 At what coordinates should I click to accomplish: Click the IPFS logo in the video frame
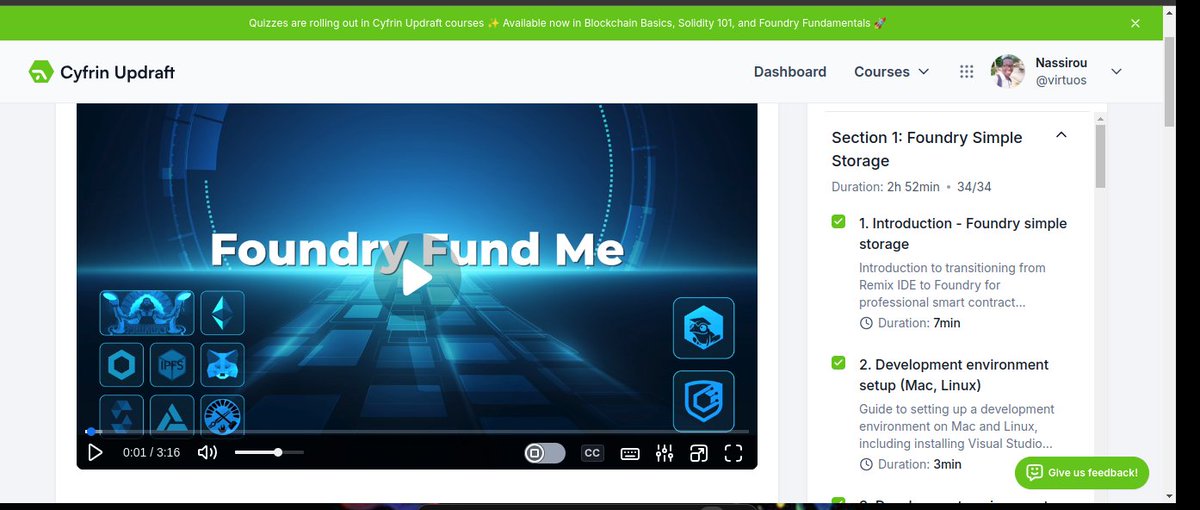coord(172,366)
